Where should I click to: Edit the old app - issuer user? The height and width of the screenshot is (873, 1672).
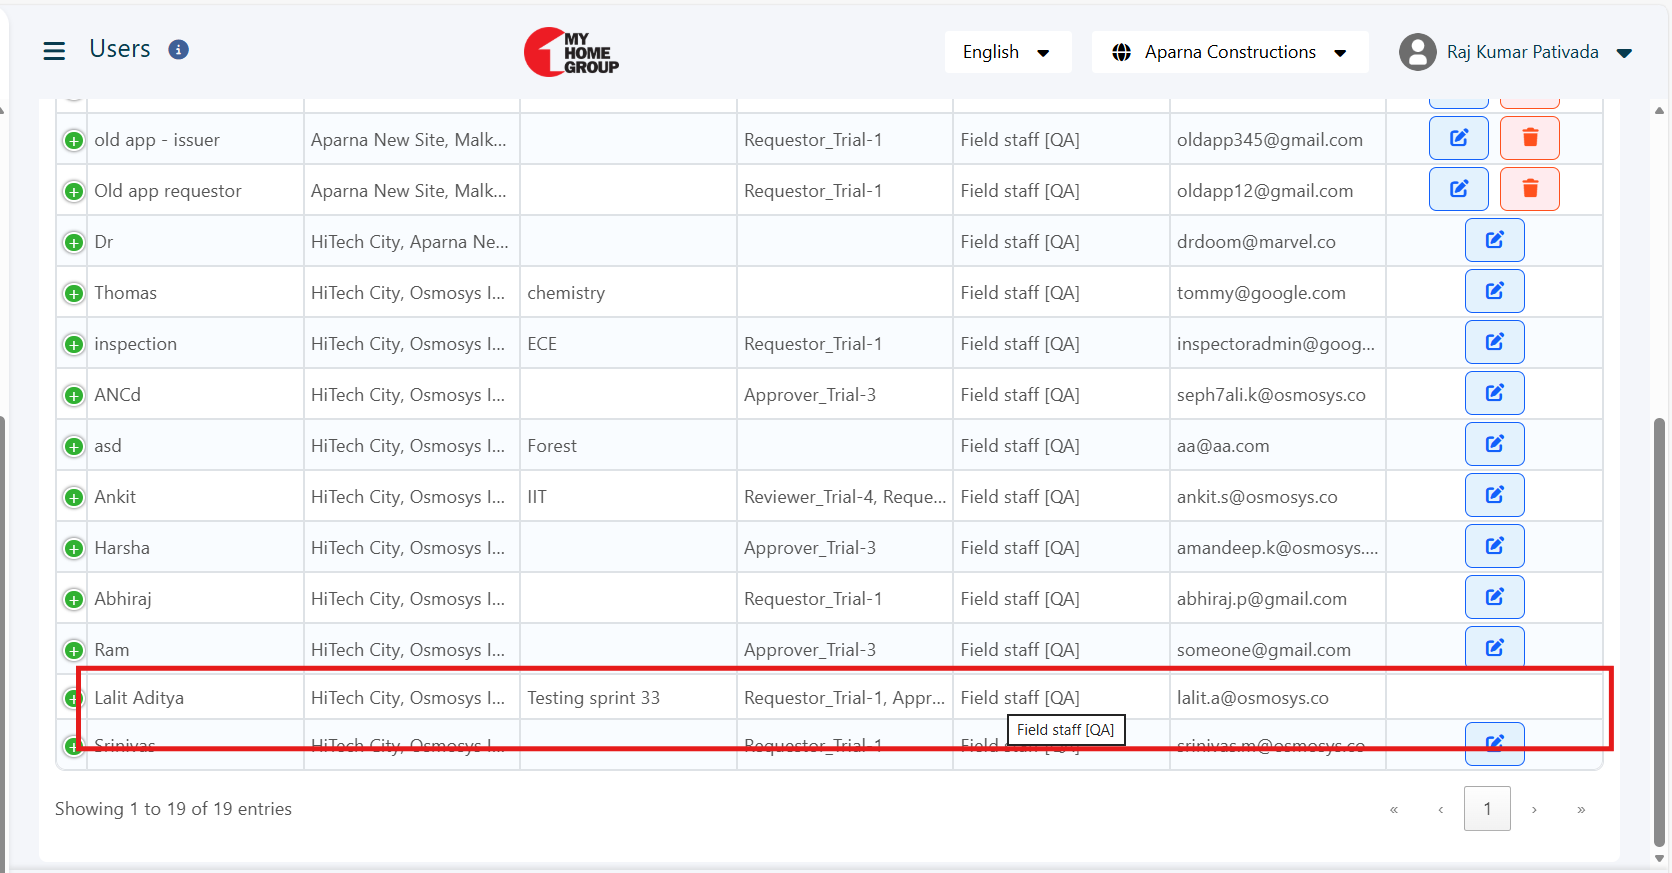(1458, 138)
